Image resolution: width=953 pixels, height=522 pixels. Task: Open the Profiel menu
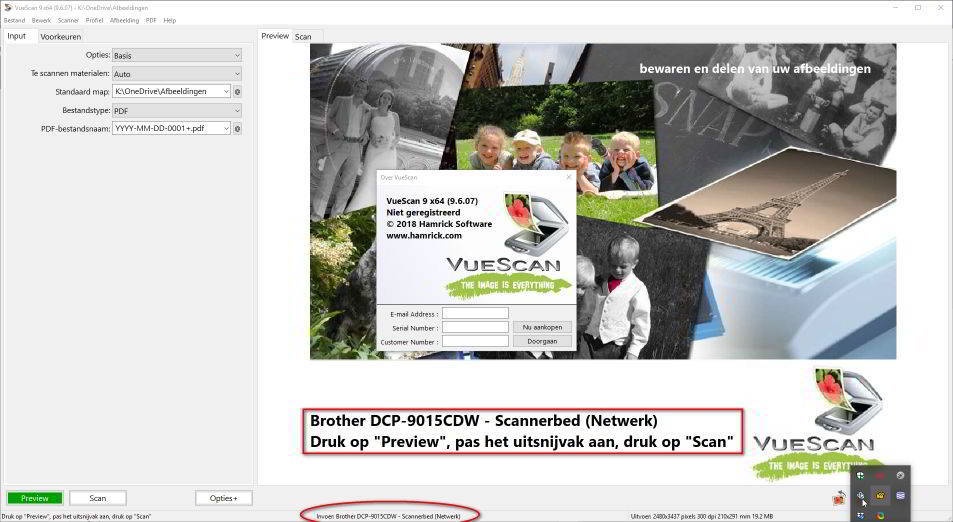tap(94, 20)
